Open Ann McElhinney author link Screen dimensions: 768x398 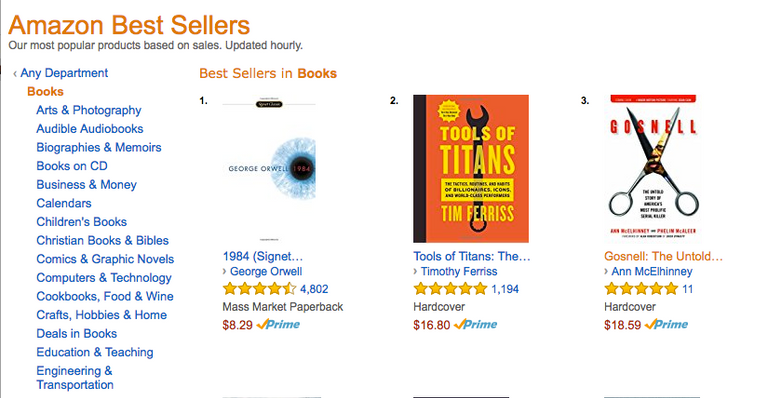[x=651, y=271]
